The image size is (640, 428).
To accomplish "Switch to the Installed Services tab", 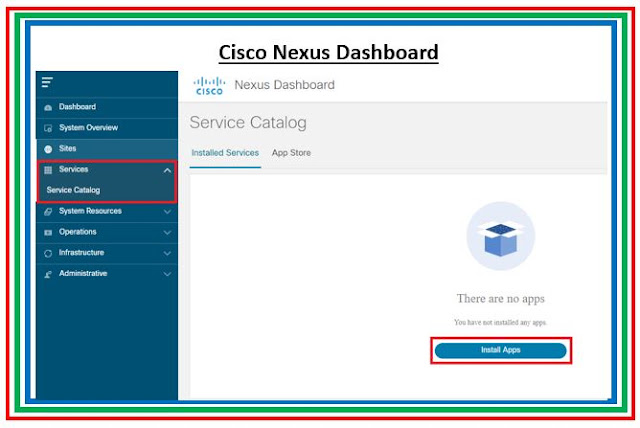I will pos(225,153).
